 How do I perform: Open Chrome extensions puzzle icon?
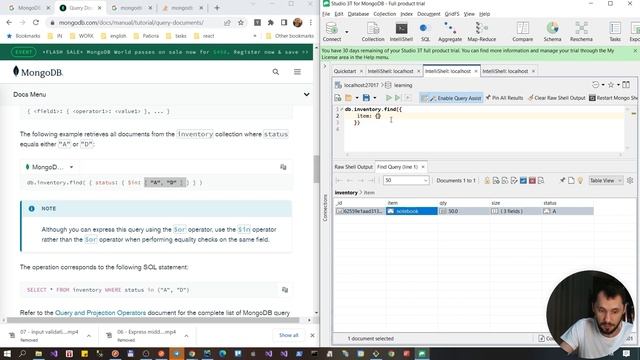pyautogui.click(x=271, y=23)
